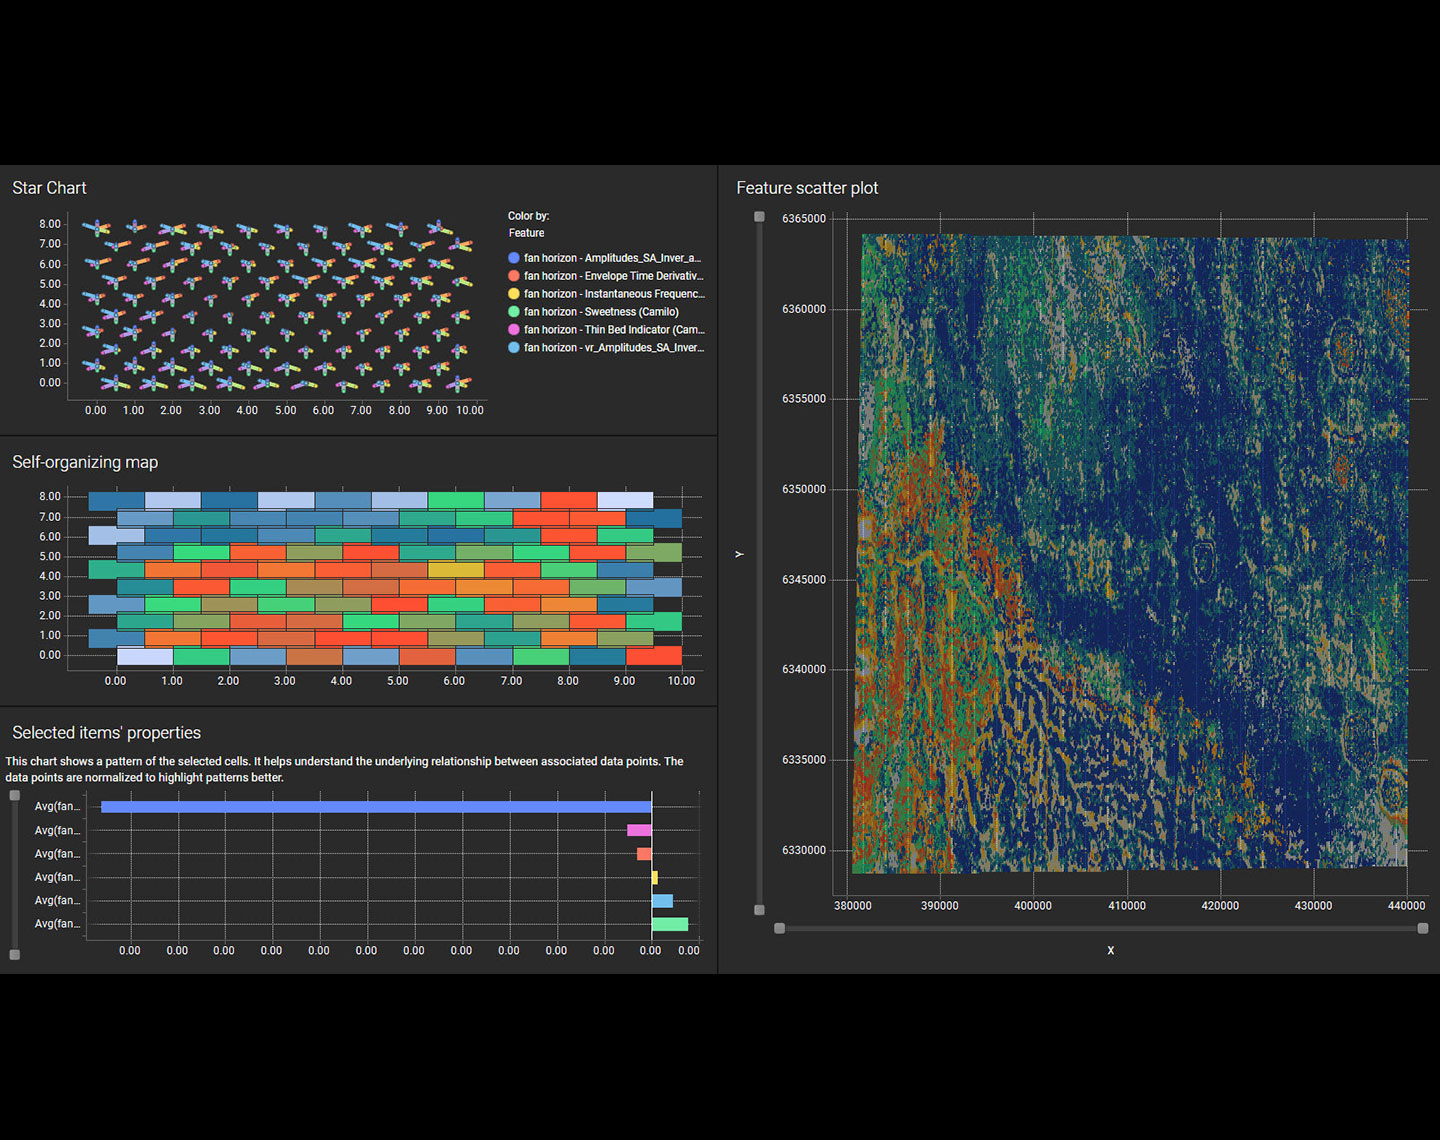Click the 'X' axis title below scatter plot

(x=1111, y=951)
